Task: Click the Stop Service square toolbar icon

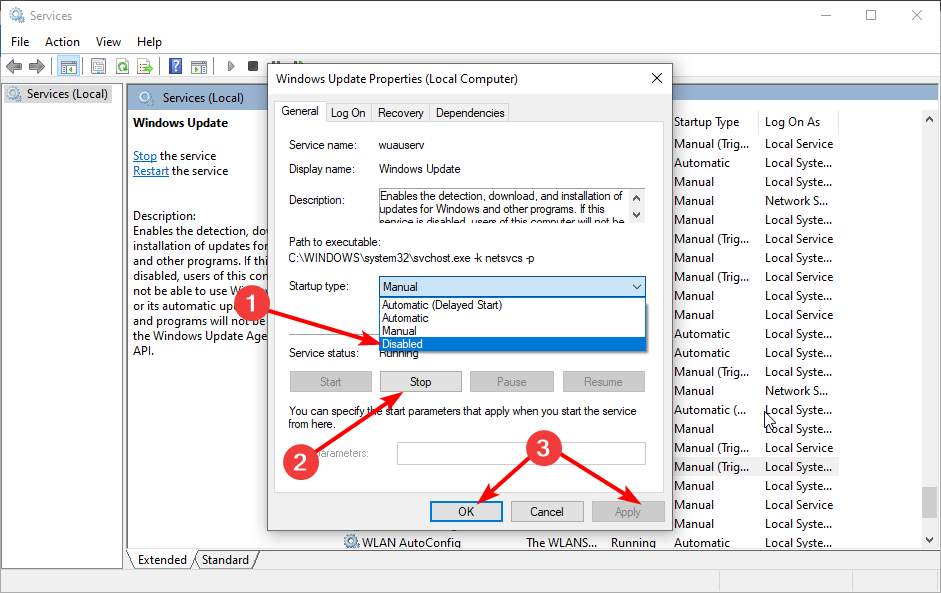Action: point(253,66)
